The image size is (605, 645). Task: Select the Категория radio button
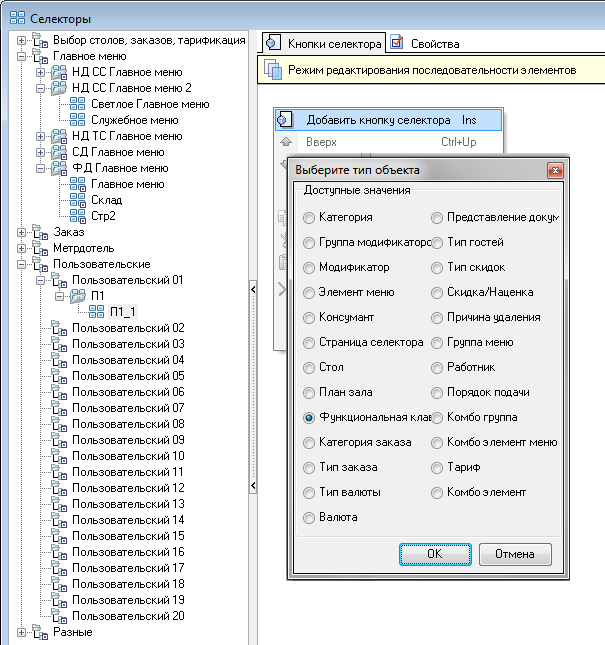[309, 217]
